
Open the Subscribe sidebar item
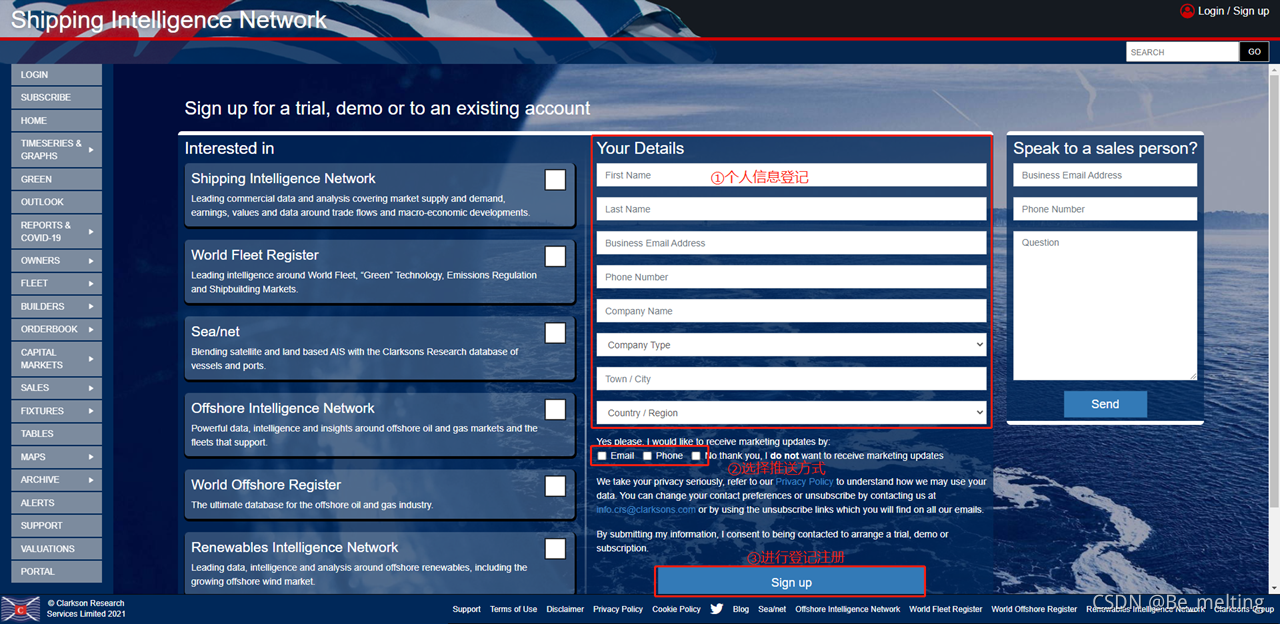tap(56, 98)
